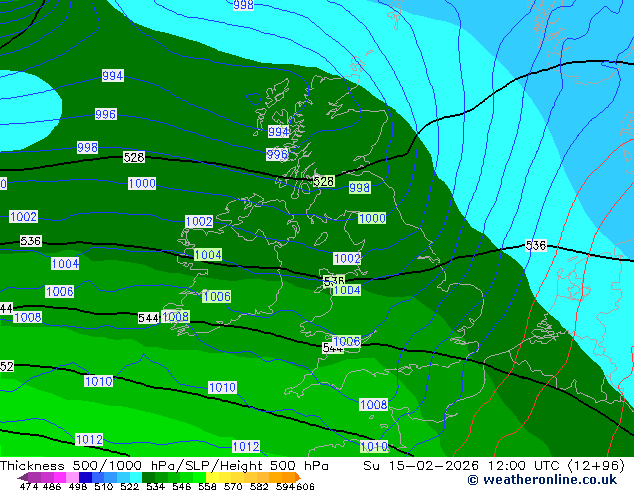Click the legend value '510'
Image resolution: width=634 pixels, height=490 pixels.
click(x=104, y=486)
